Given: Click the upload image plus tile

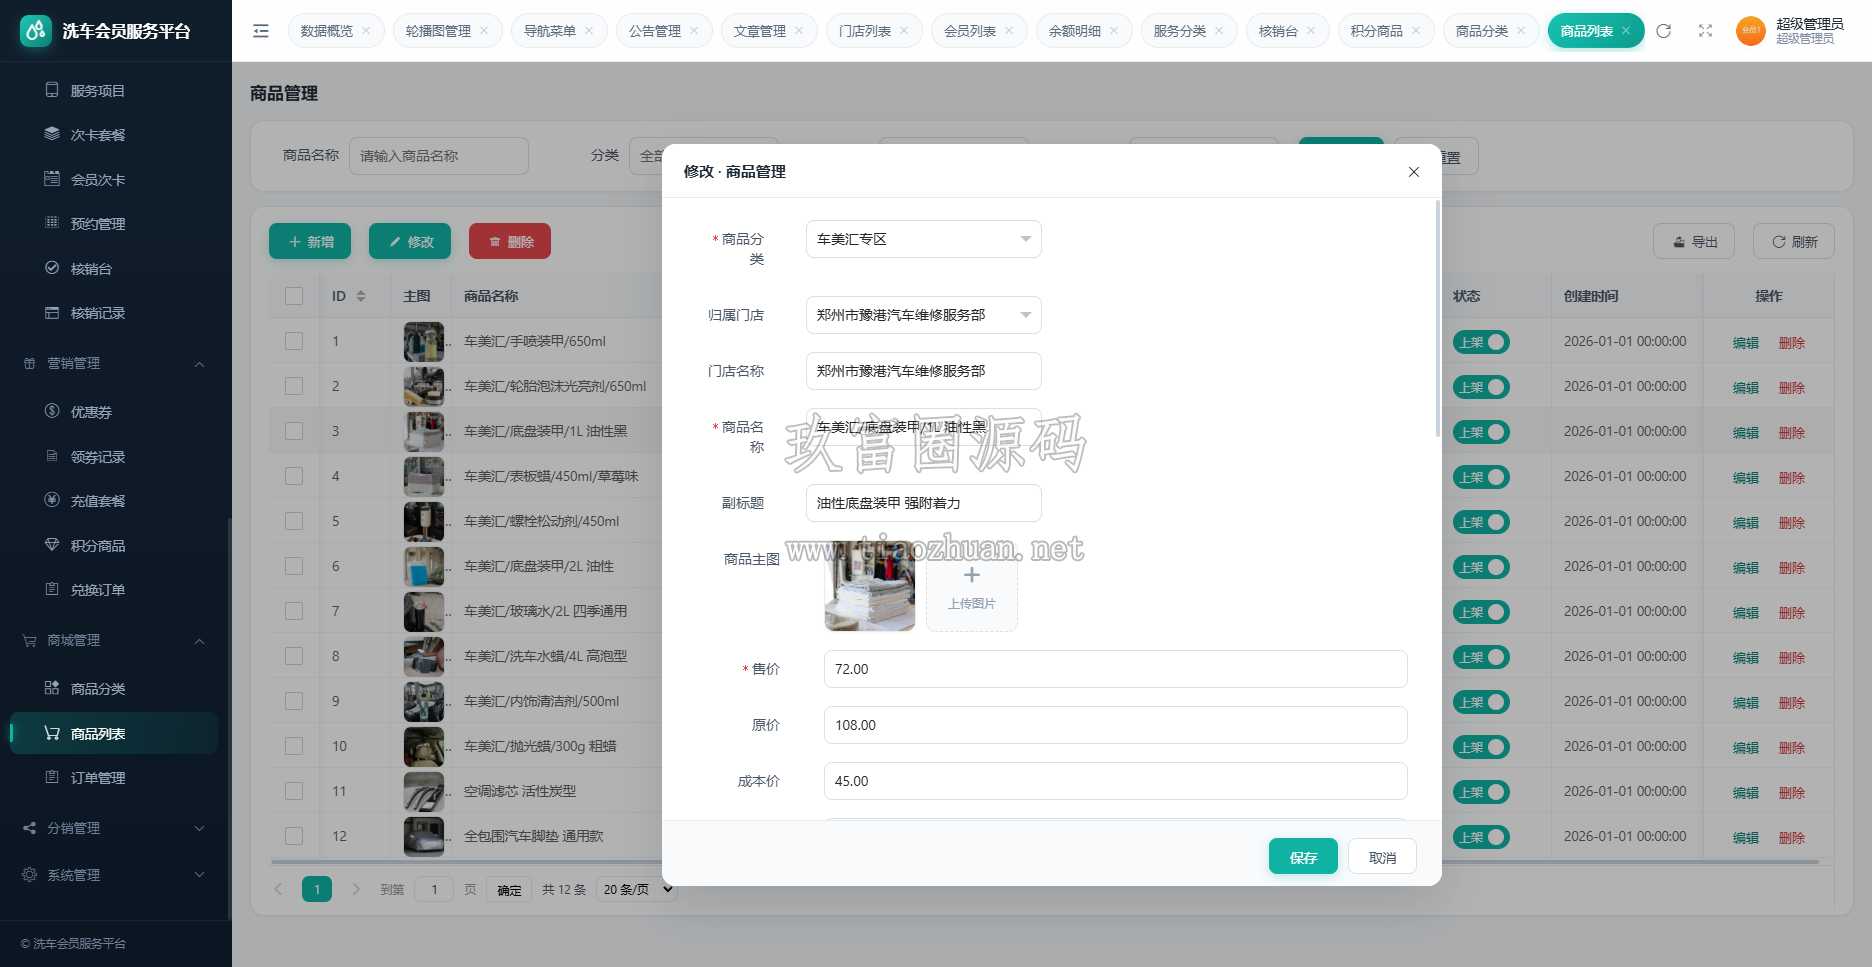Looking at the screenshot, I should point(971,586).
